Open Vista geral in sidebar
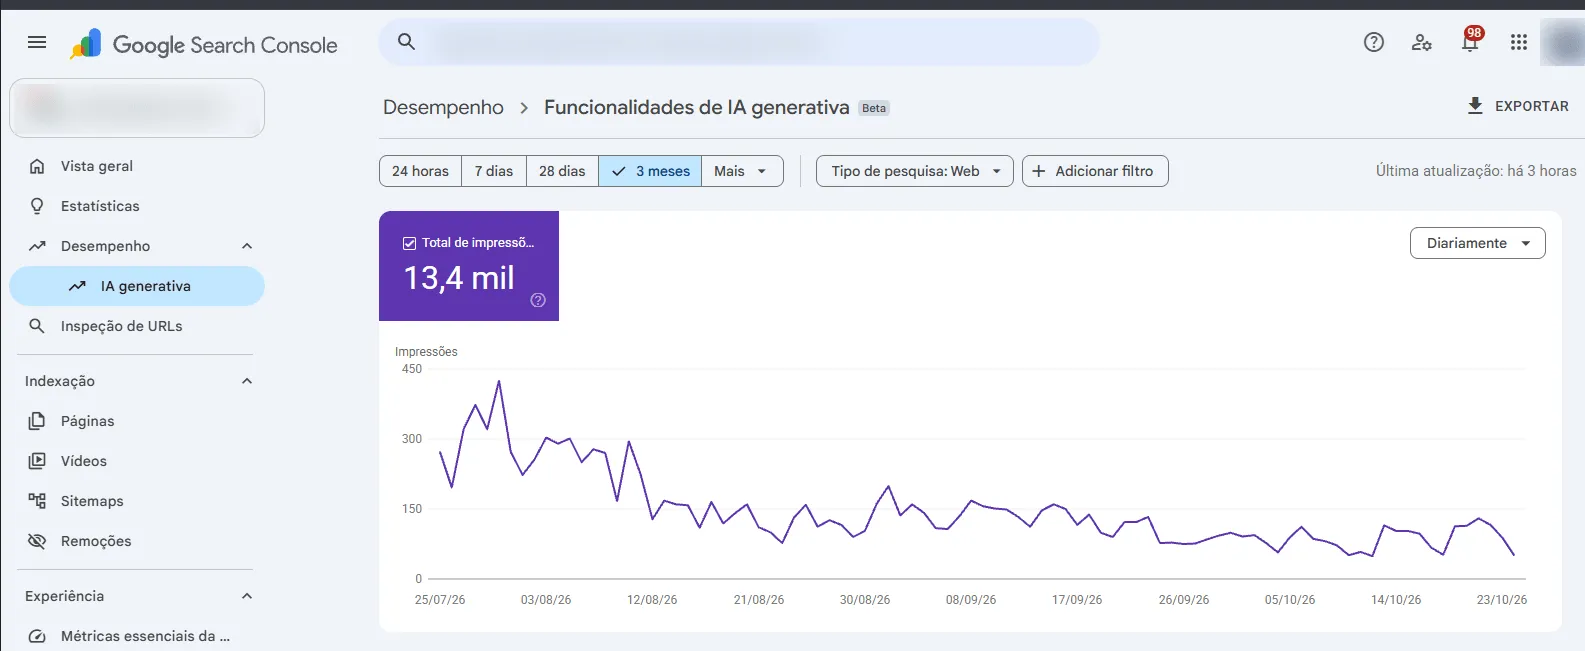This screenshot has height=651, width=1585. pos(137,166)
